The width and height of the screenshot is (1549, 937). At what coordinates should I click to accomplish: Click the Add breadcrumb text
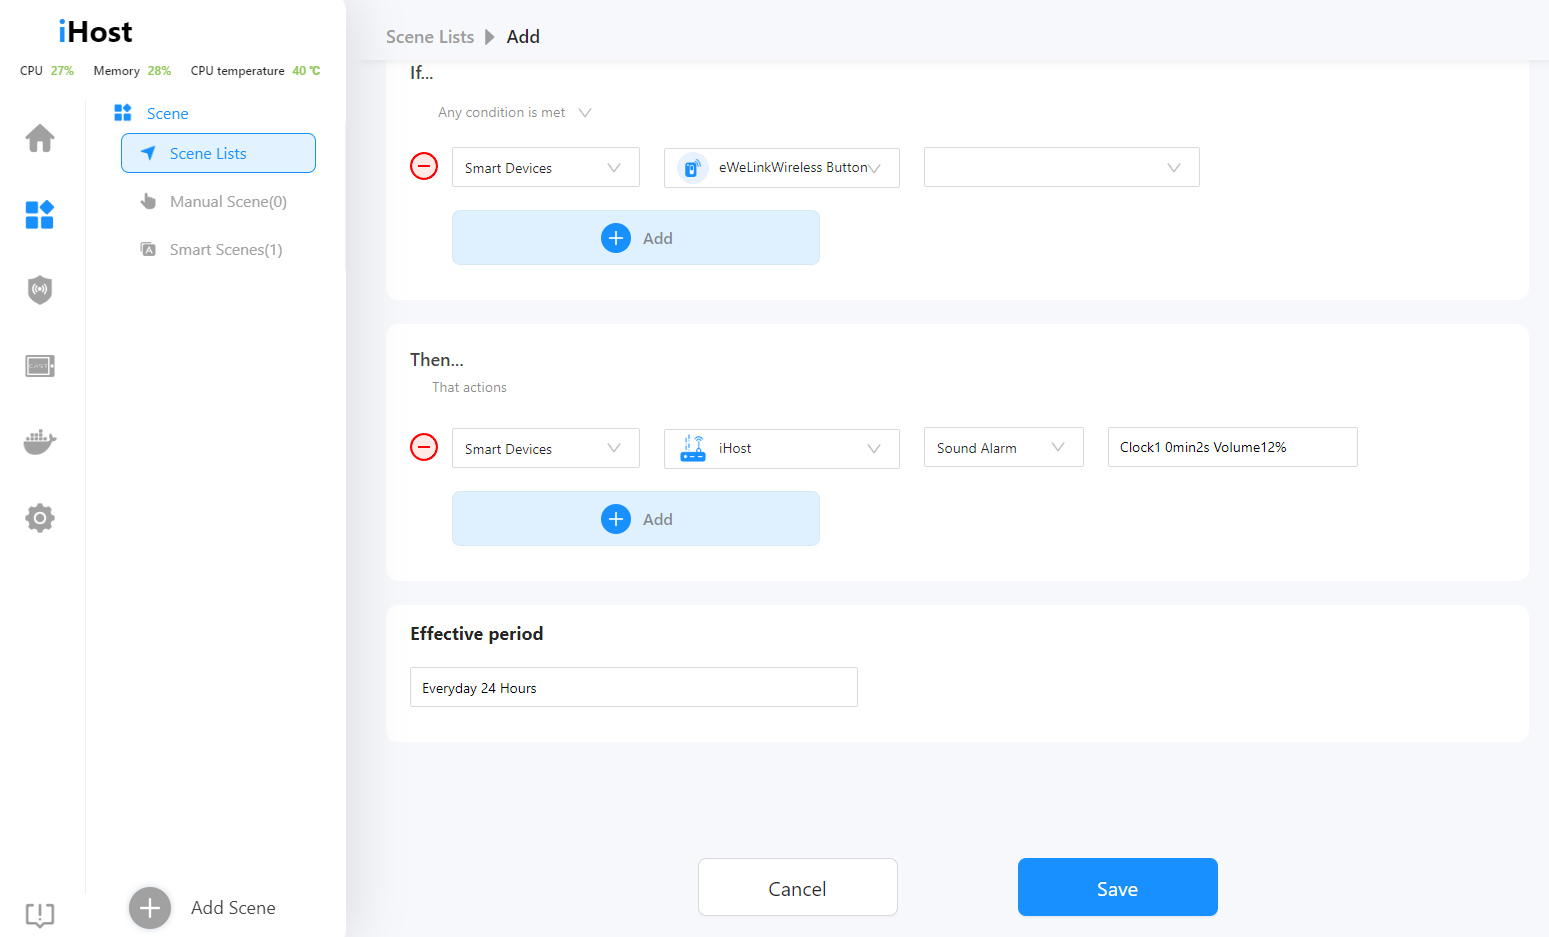(x=523, y=37)
